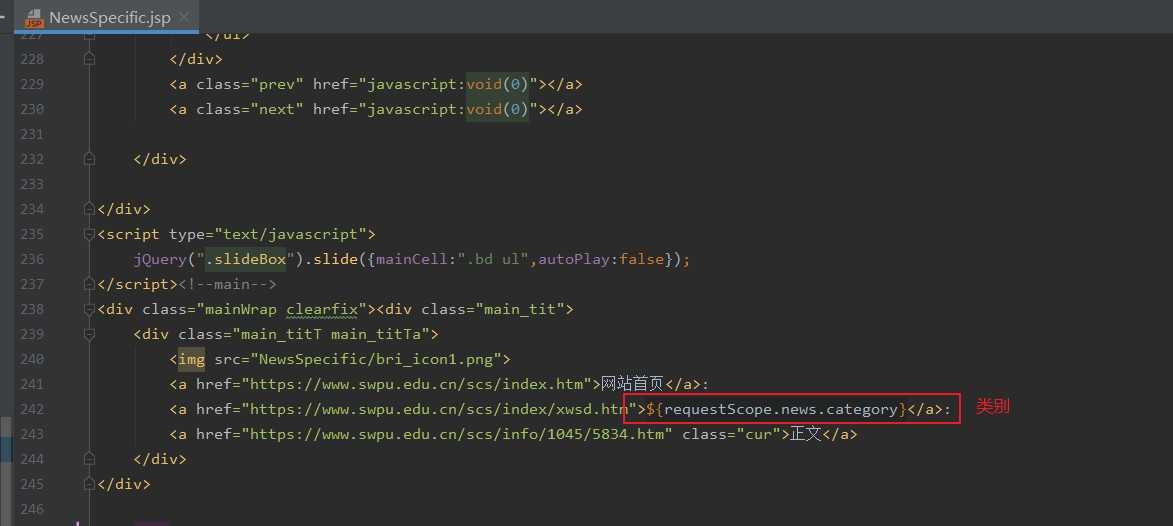Collapse the main_titT div at line 239
Viewport: 1173px width, 526px height.
(89, 334)
